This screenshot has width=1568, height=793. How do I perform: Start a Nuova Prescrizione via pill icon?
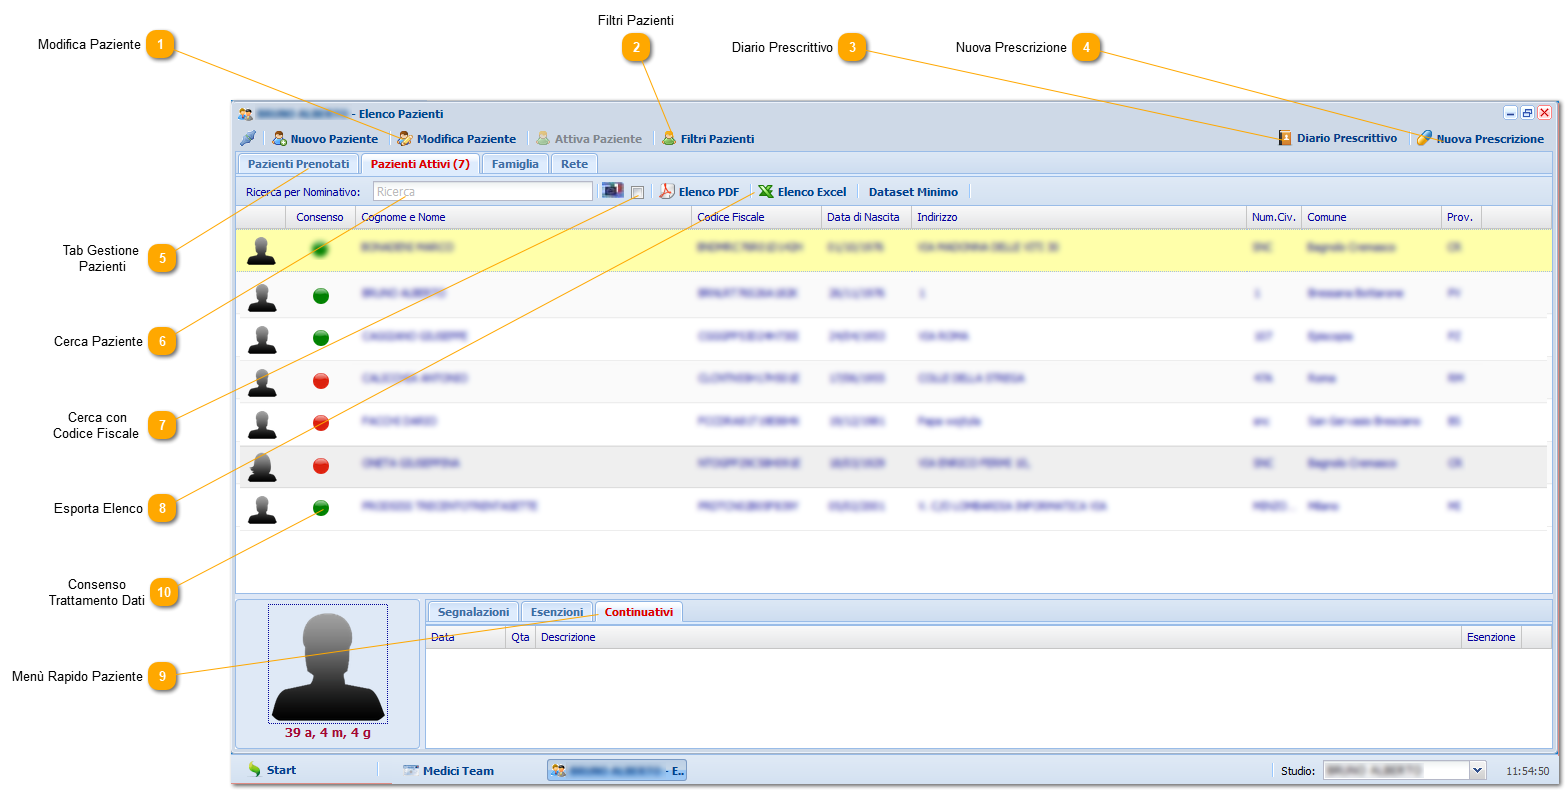1424,138
